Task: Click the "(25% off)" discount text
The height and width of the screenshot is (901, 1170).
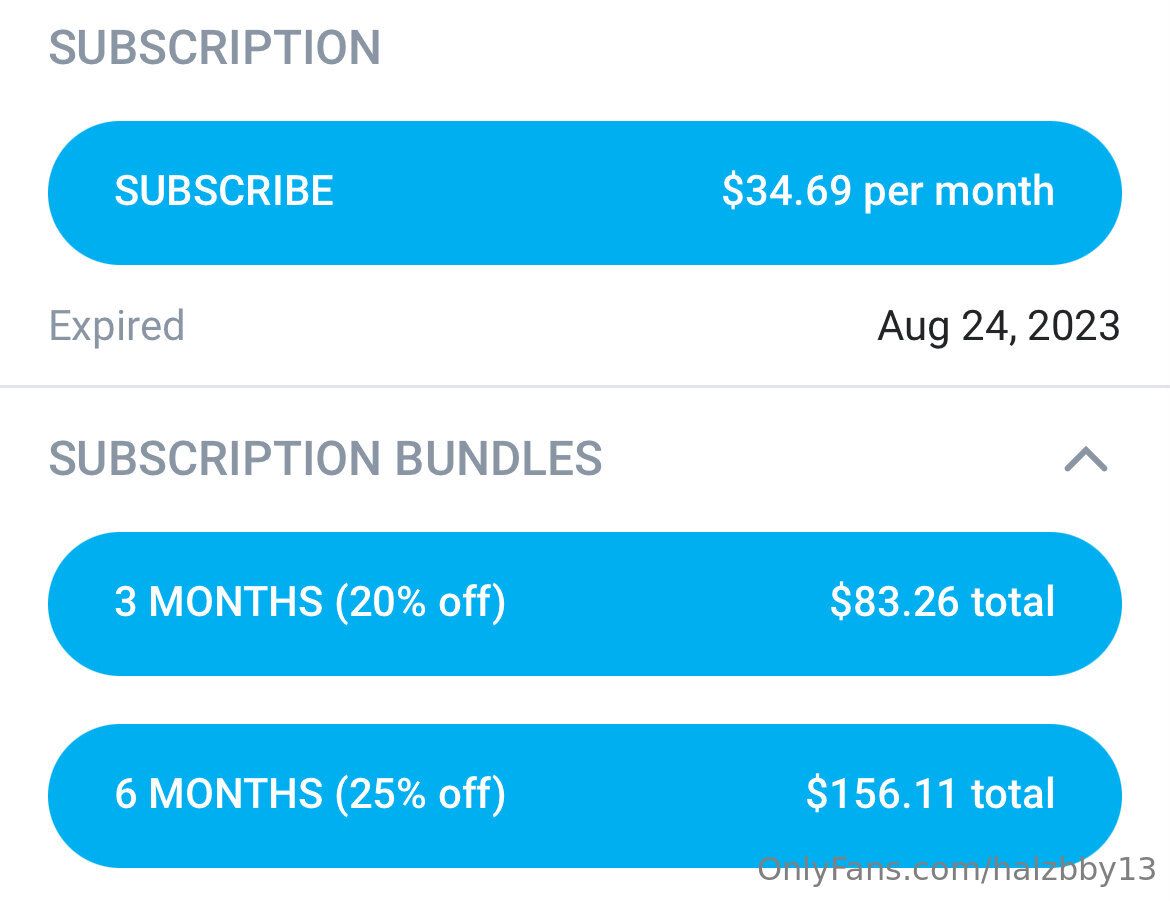Action: [420, 794]
